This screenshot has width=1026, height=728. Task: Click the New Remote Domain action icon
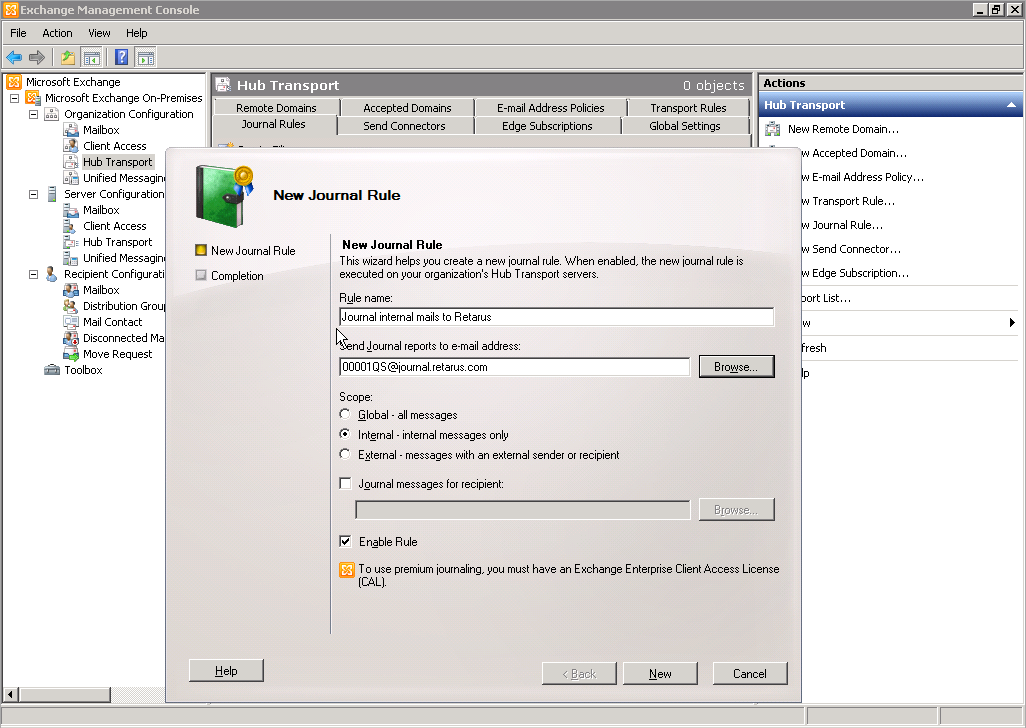[x=773, y=129]
